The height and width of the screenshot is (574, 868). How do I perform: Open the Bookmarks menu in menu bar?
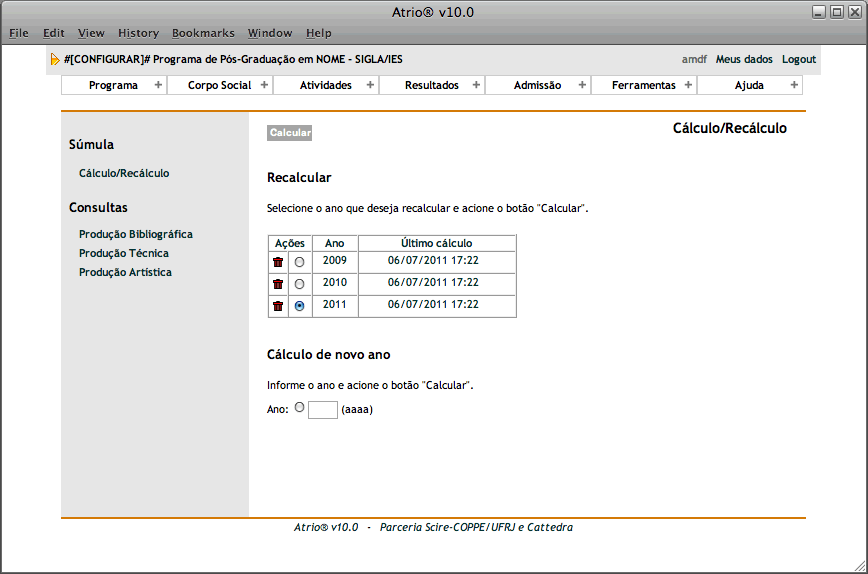coord(203,33)
